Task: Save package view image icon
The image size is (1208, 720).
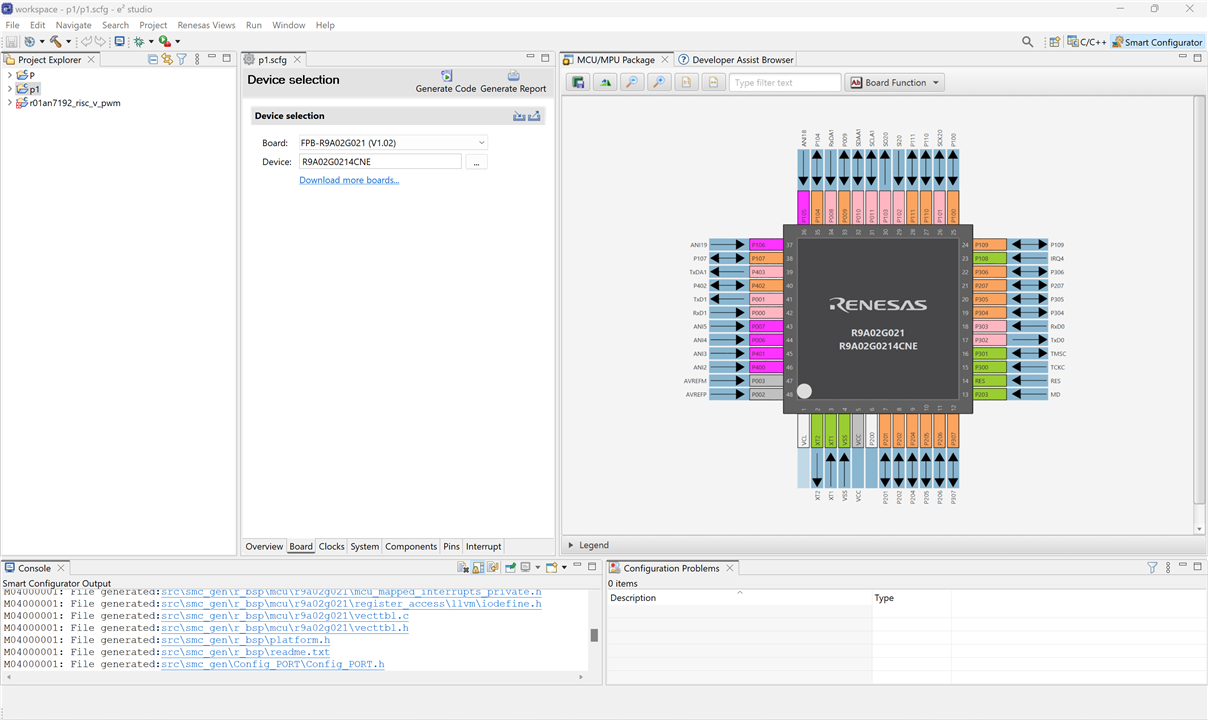Action: 577,83
